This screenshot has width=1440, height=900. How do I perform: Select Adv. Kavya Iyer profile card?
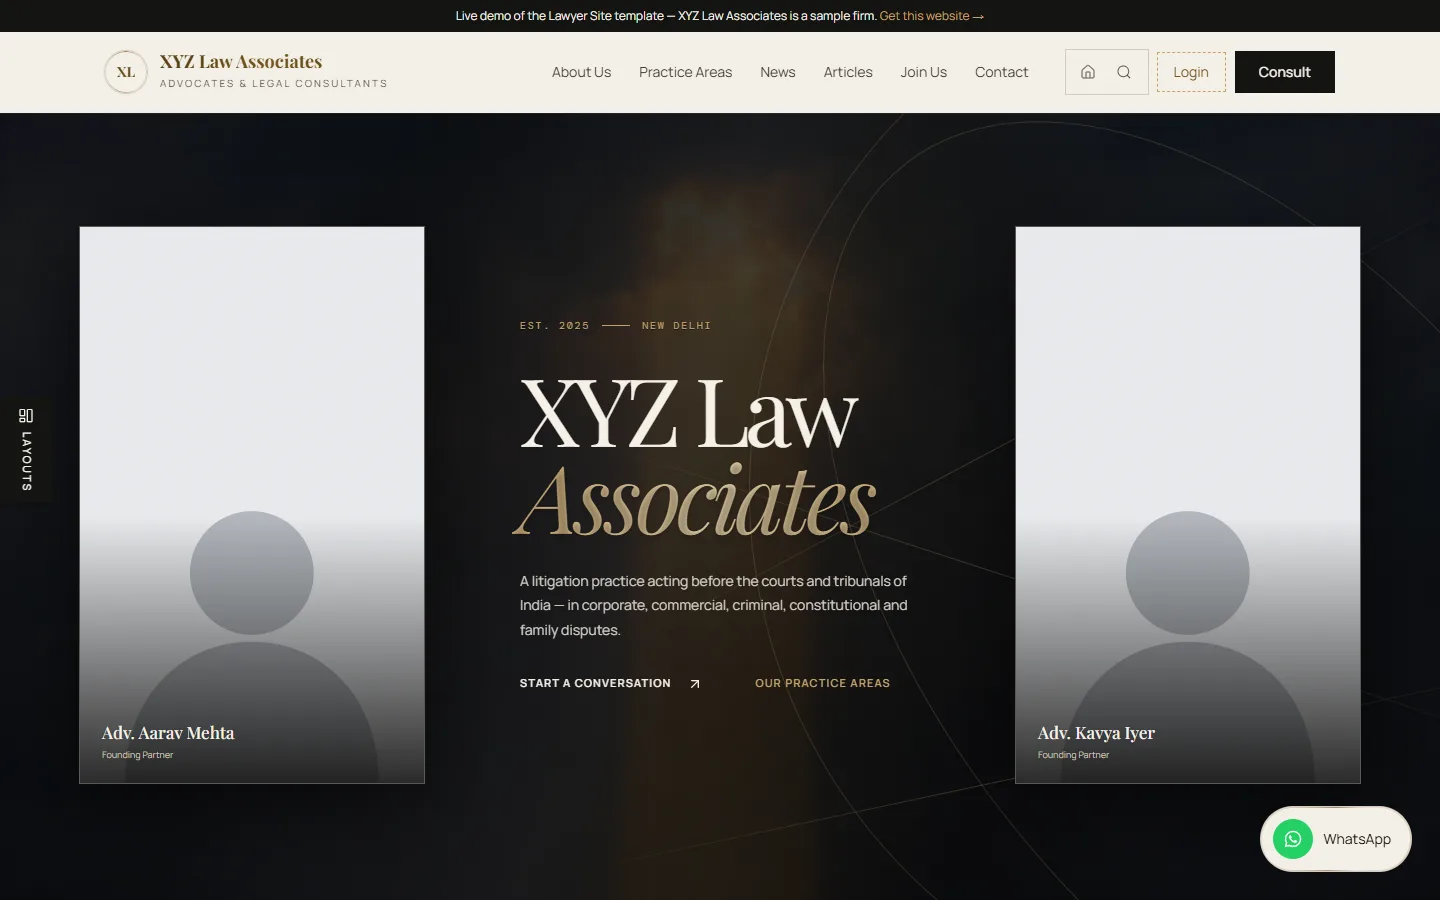(1188, 505)
